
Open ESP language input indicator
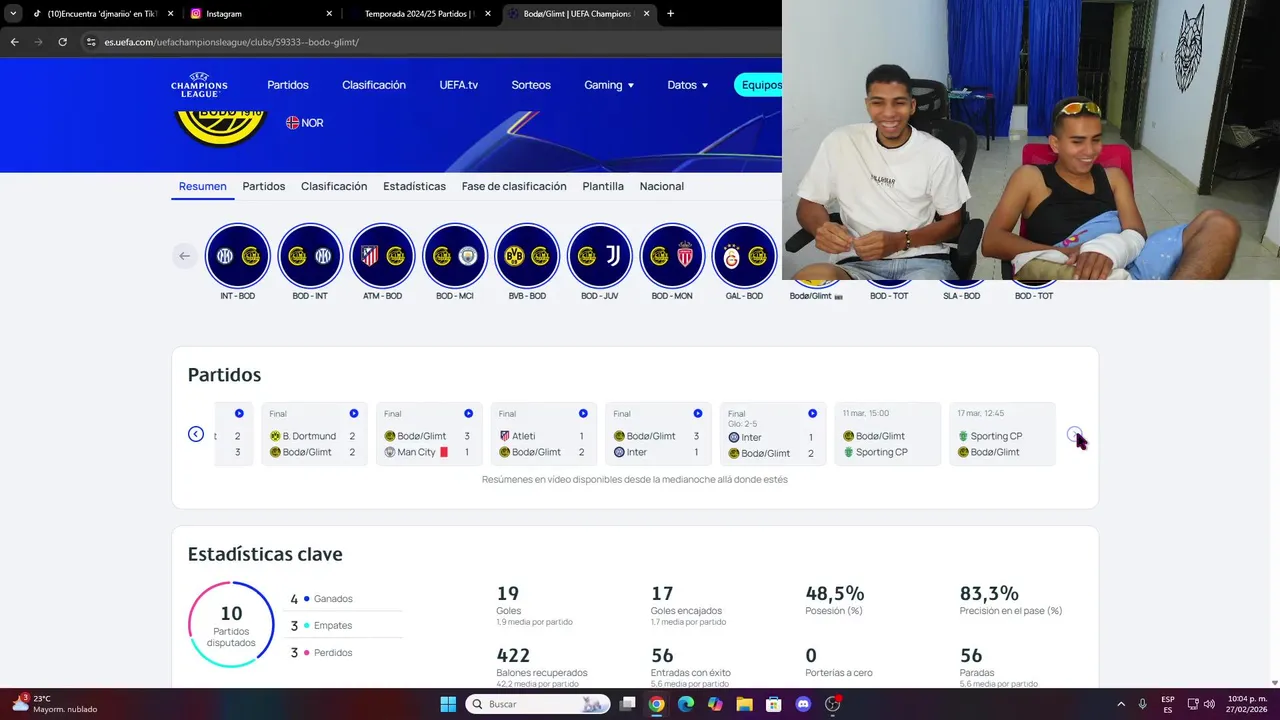tap(1168, 704)
